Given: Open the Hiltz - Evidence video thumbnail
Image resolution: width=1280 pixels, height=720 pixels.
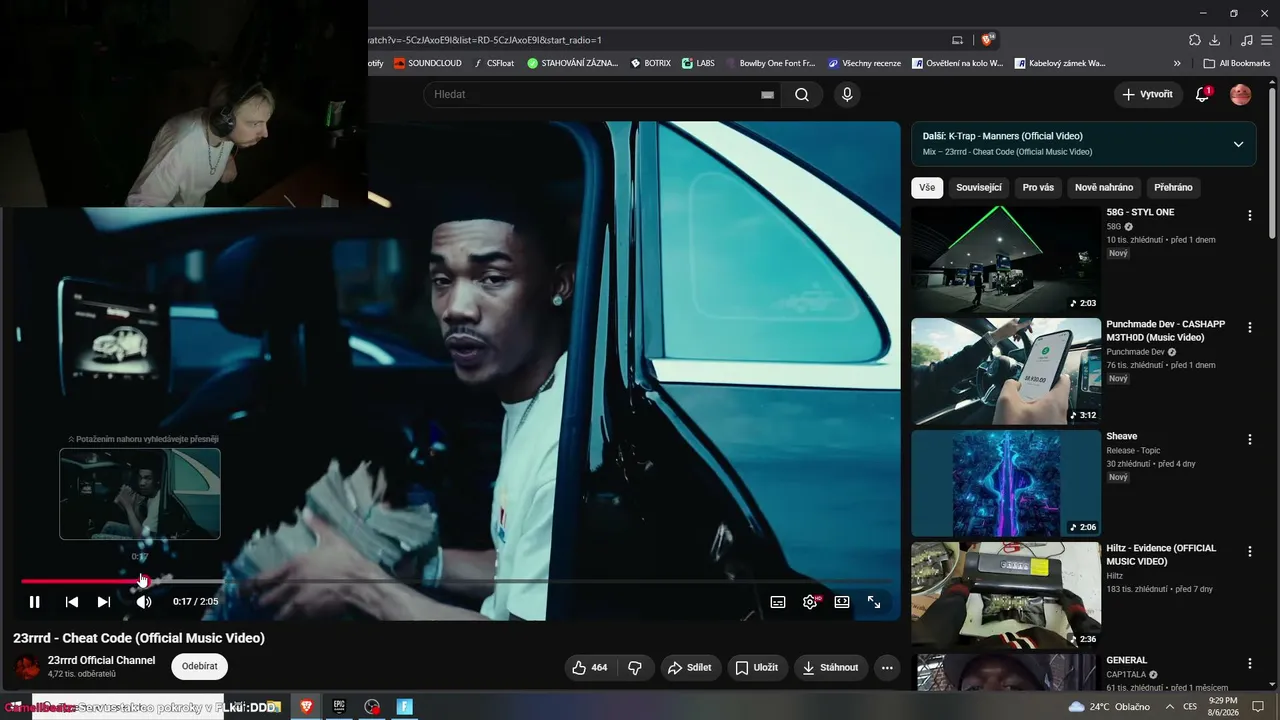Looking at the screenshot, I should (x=1006, y=595).
